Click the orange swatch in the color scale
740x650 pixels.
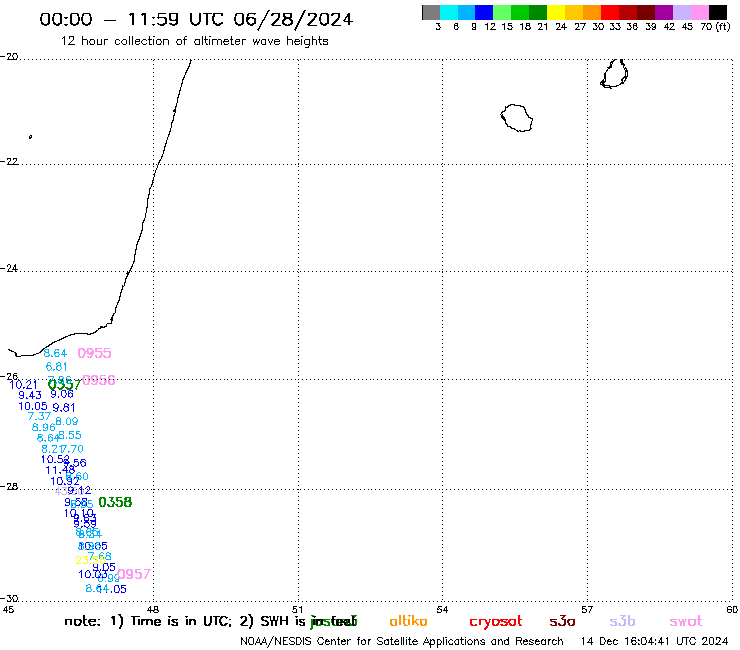tap(592, 12)
